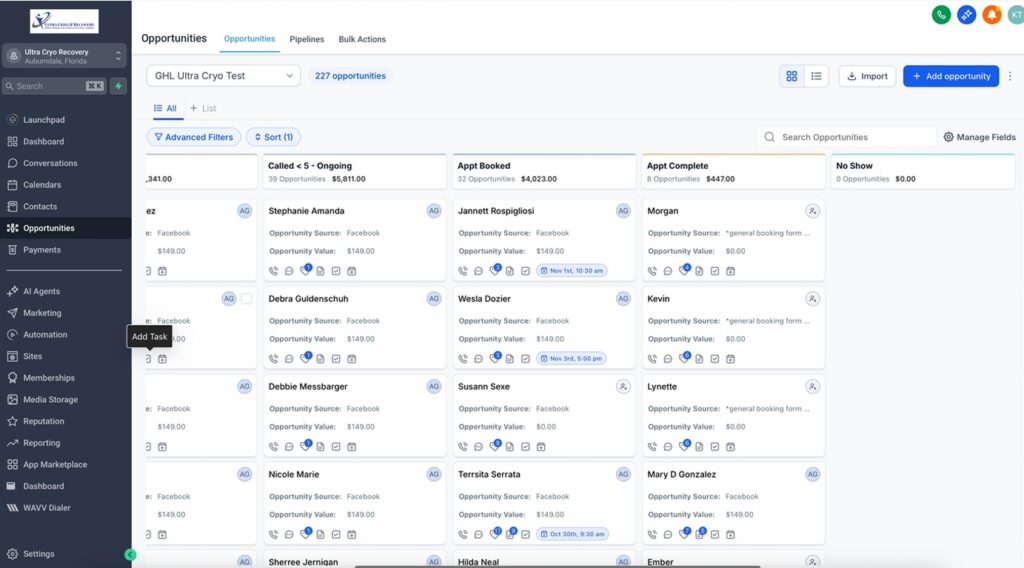The height and width of the screenshot is (568, 1024).
Task: Select the All smart list tab
Action: pyautogui.click(x=165, y=108)
